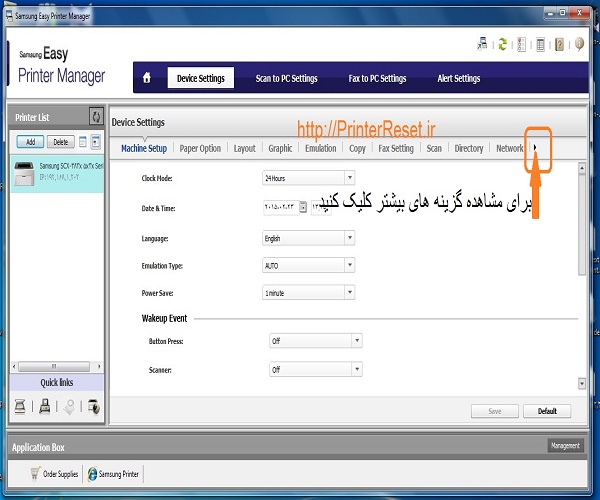The image size is (600, 500).
Task: Click the Delete printer button
Action: point(61,142)
